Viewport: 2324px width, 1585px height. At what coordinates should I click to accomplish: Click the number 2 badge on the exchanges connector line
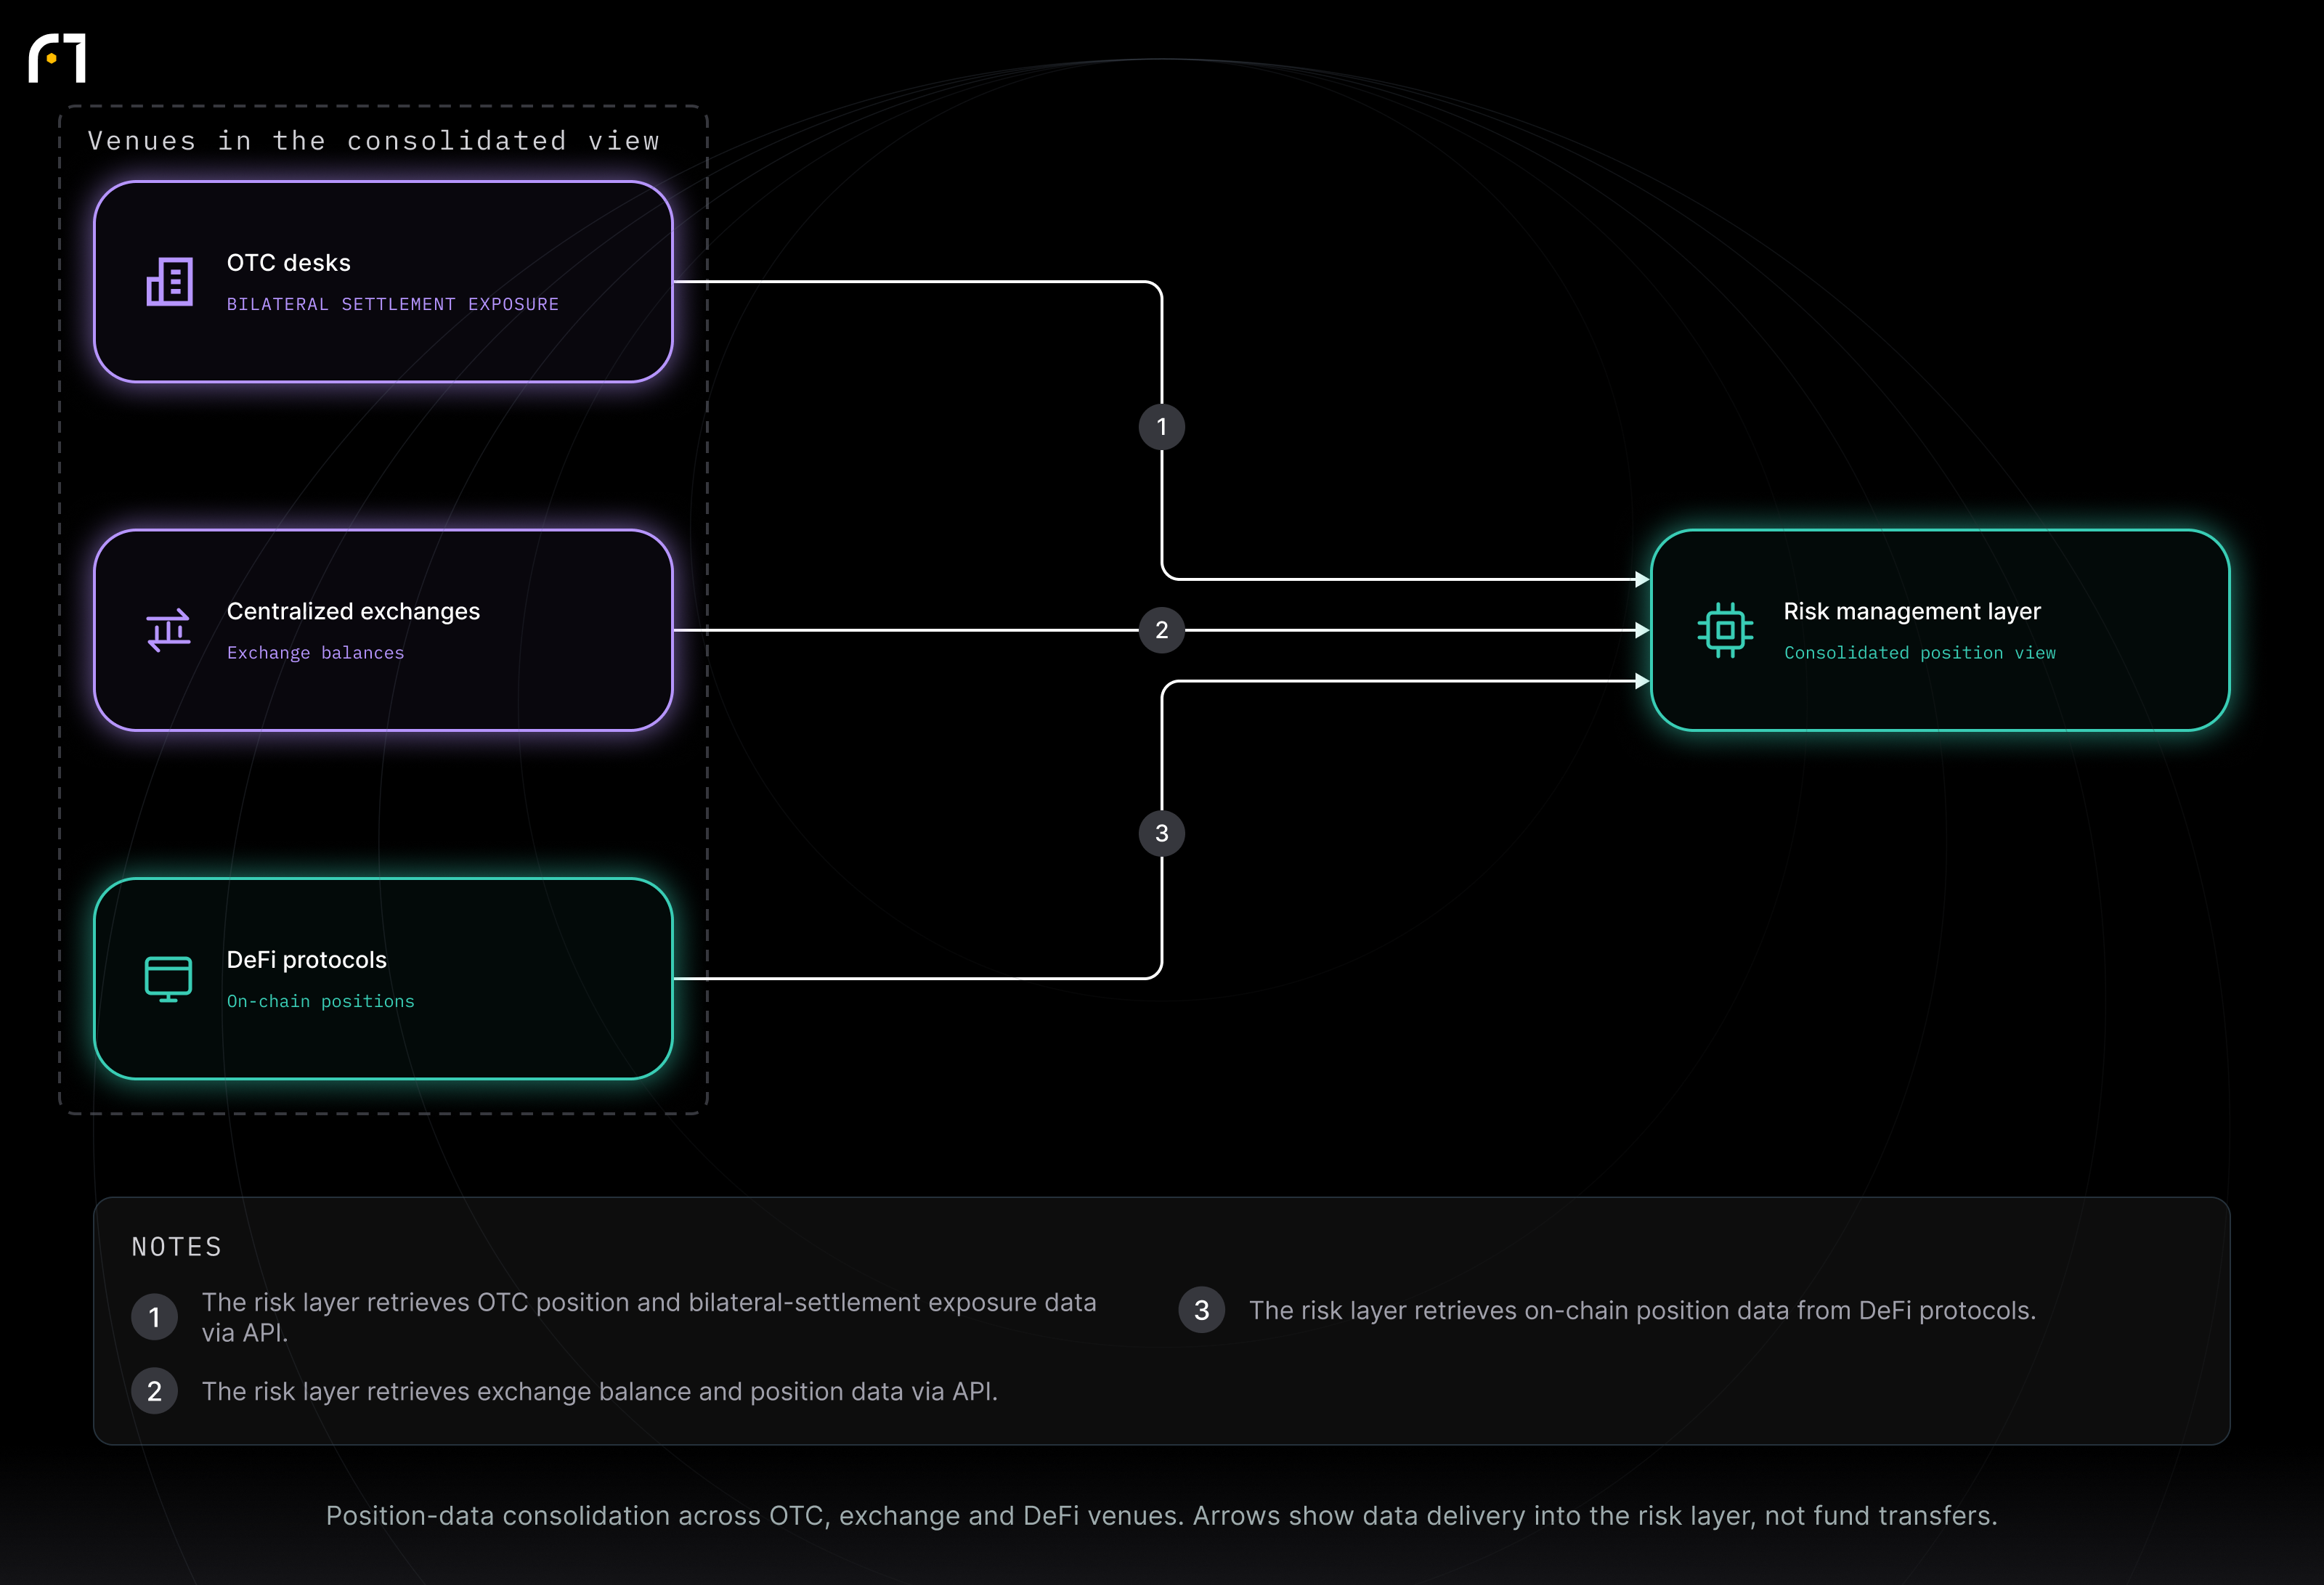click(x=1162, y=630)
